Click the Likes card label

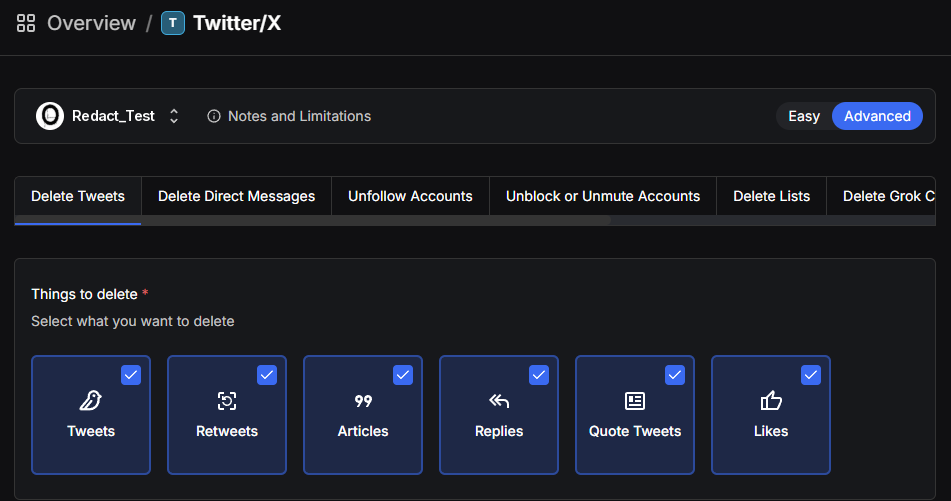771,431
